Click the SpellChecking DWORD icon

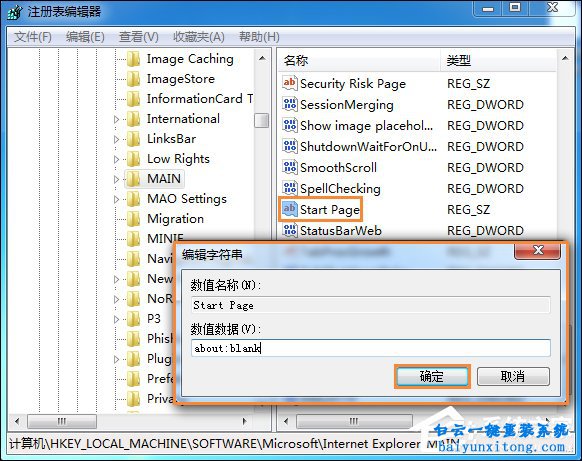(x=290, y=188)
